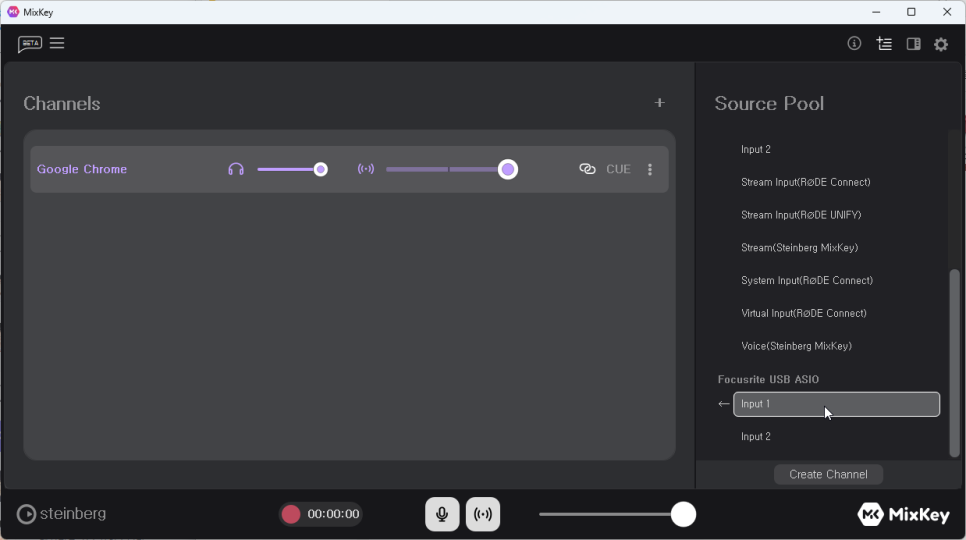The height and width of the screenshot is (540, 966).
Task: Open settings gear icon
Action: pos(941,44)
